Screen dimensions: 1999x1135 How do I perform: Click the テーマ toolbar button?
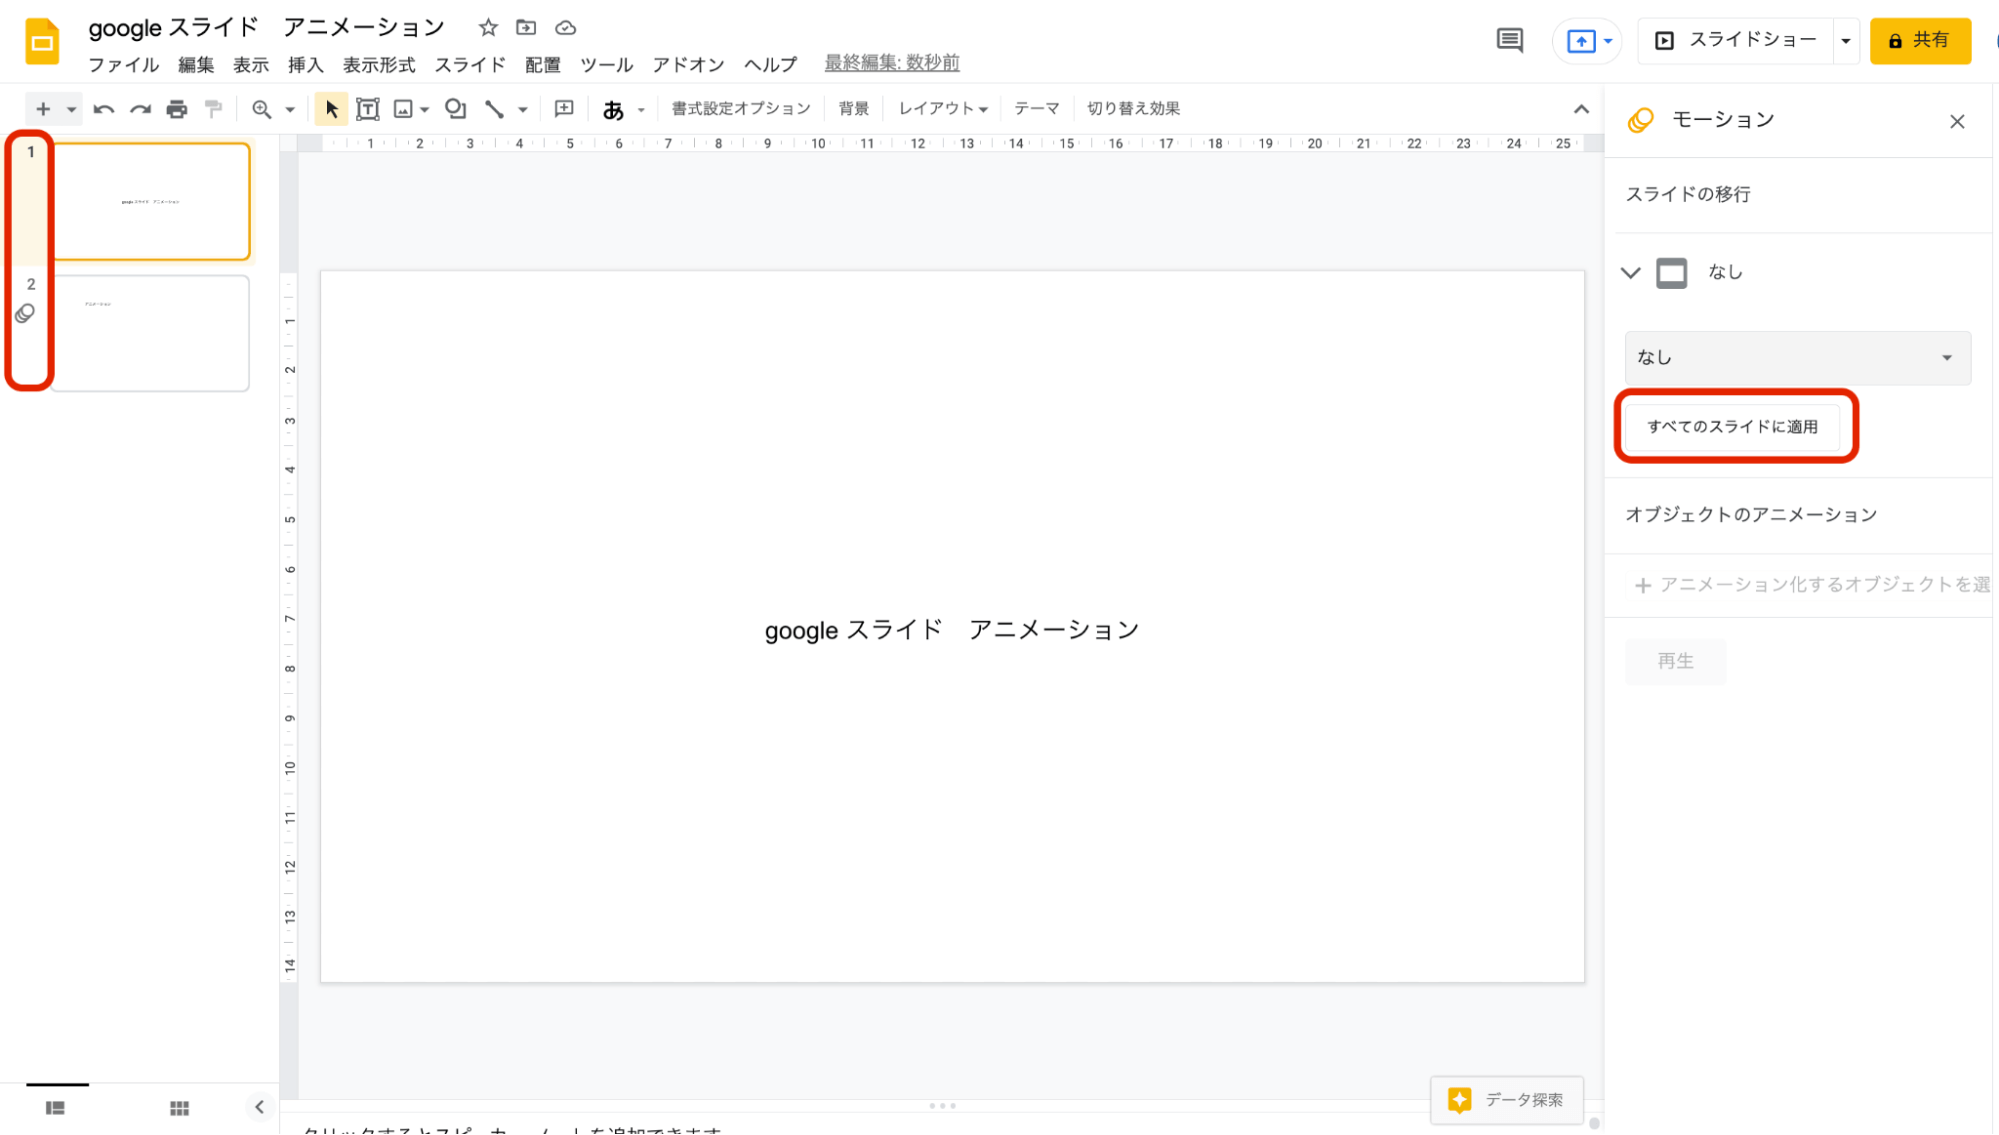click(x=1037, y=108)
